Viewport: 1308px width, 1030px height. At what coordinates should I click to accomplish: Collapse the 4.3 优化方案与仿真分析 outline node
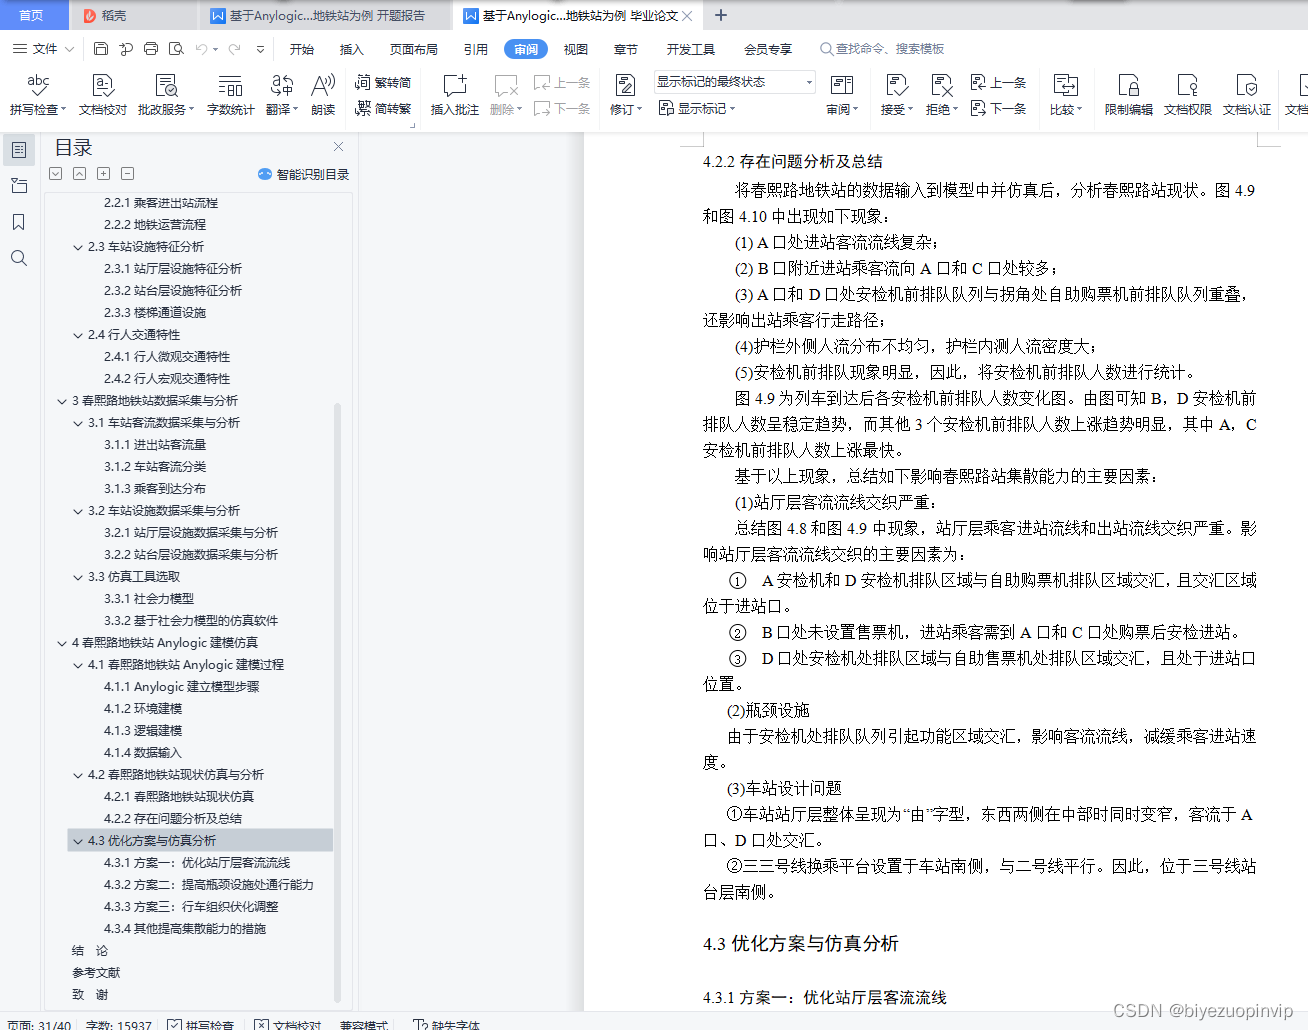point(78,841)
